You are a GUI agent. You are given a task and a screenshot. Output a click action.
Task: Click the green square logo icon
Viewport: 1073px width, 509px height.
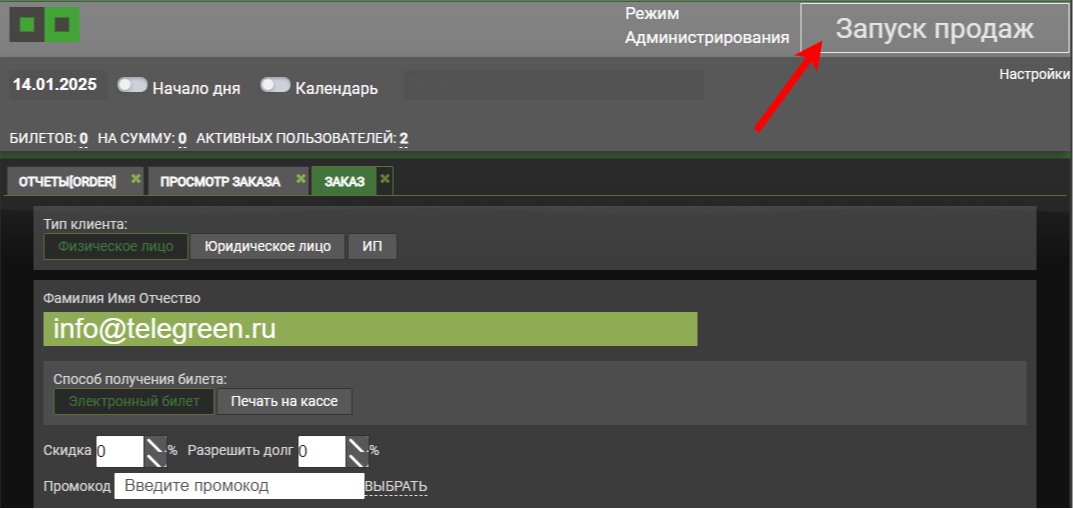pyautogui.click(x=44, y=25)
